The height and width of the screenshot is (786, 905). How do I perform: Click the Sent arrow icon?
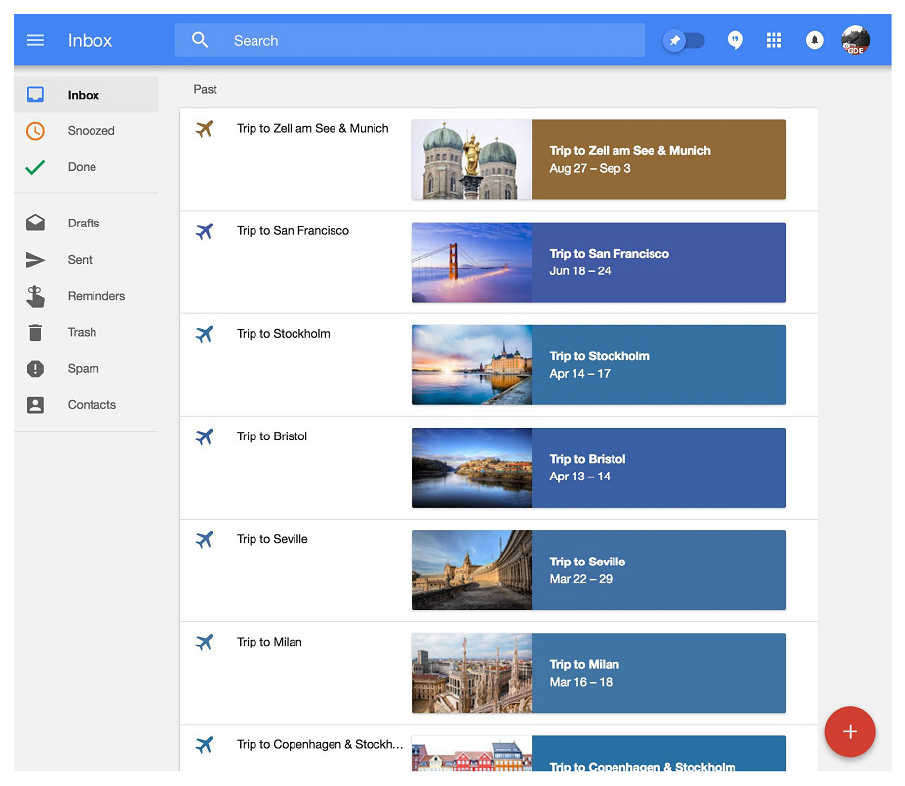(x=35, y=260)
